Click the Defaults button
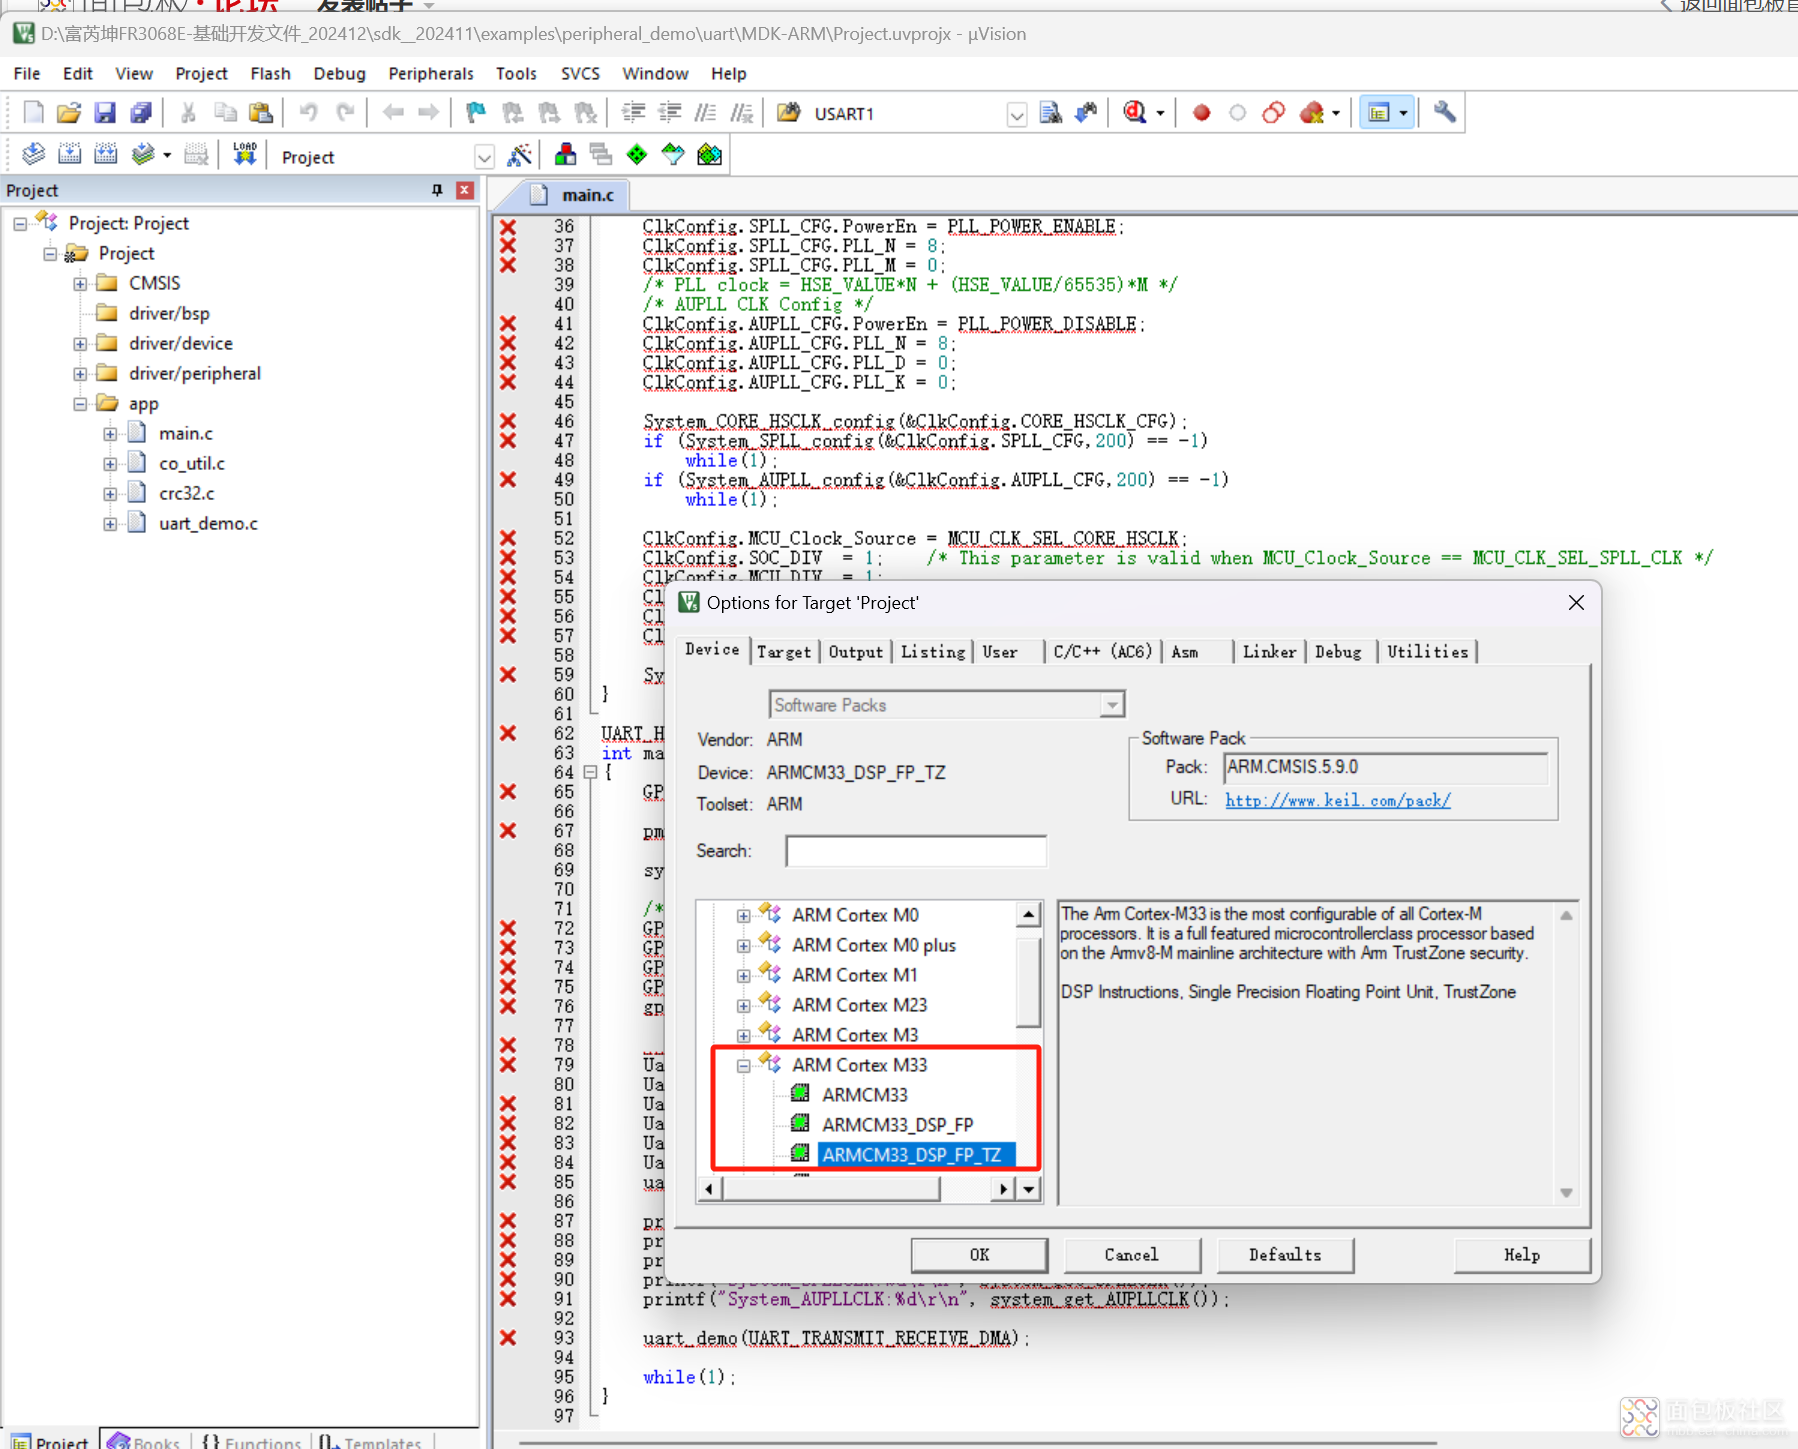 [1285, 1255]
